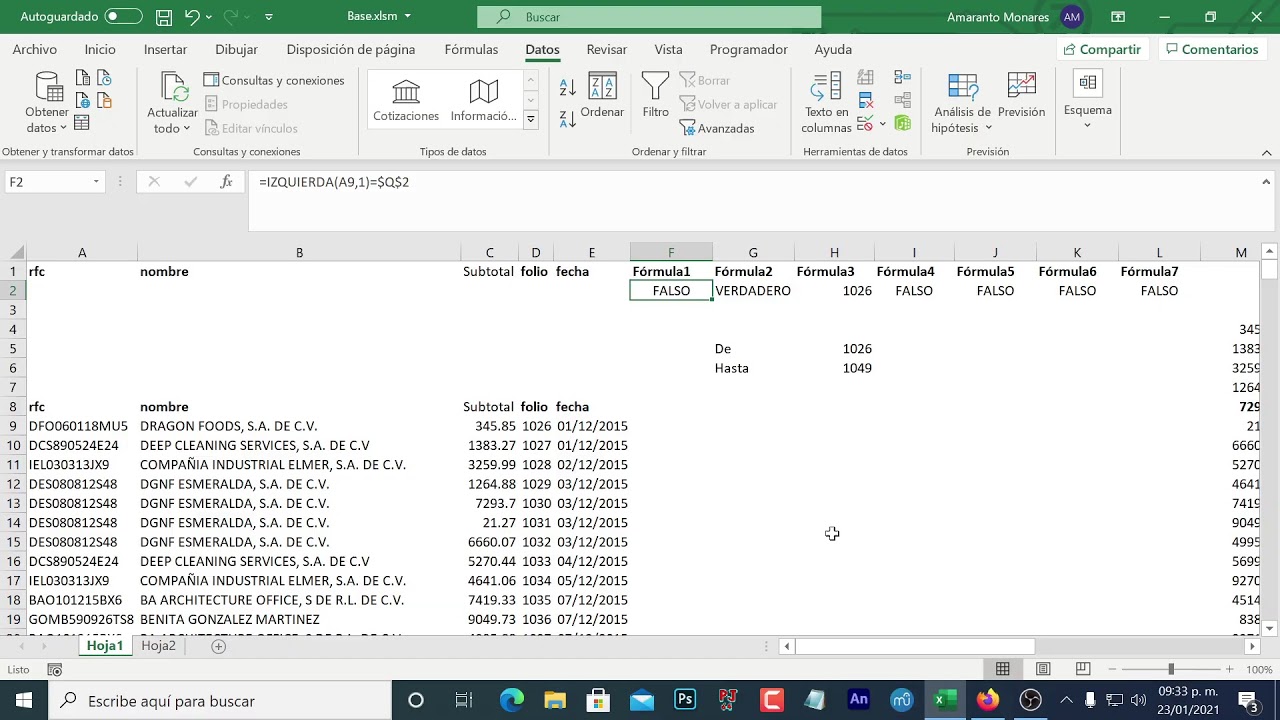Expand Data Validation dropdown arrow
Viewport: 1280px width, 720px height.
882,124
